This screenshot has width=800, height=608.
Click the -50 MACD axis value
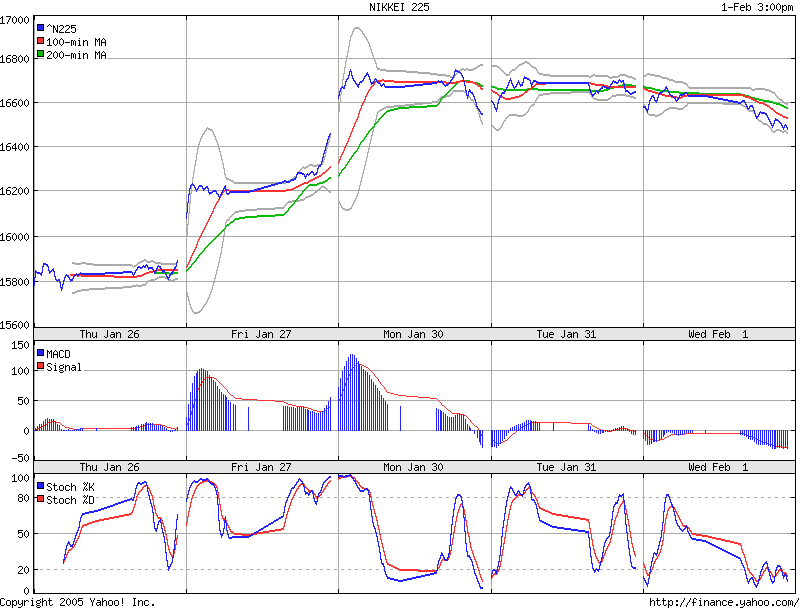pos(20,458)
